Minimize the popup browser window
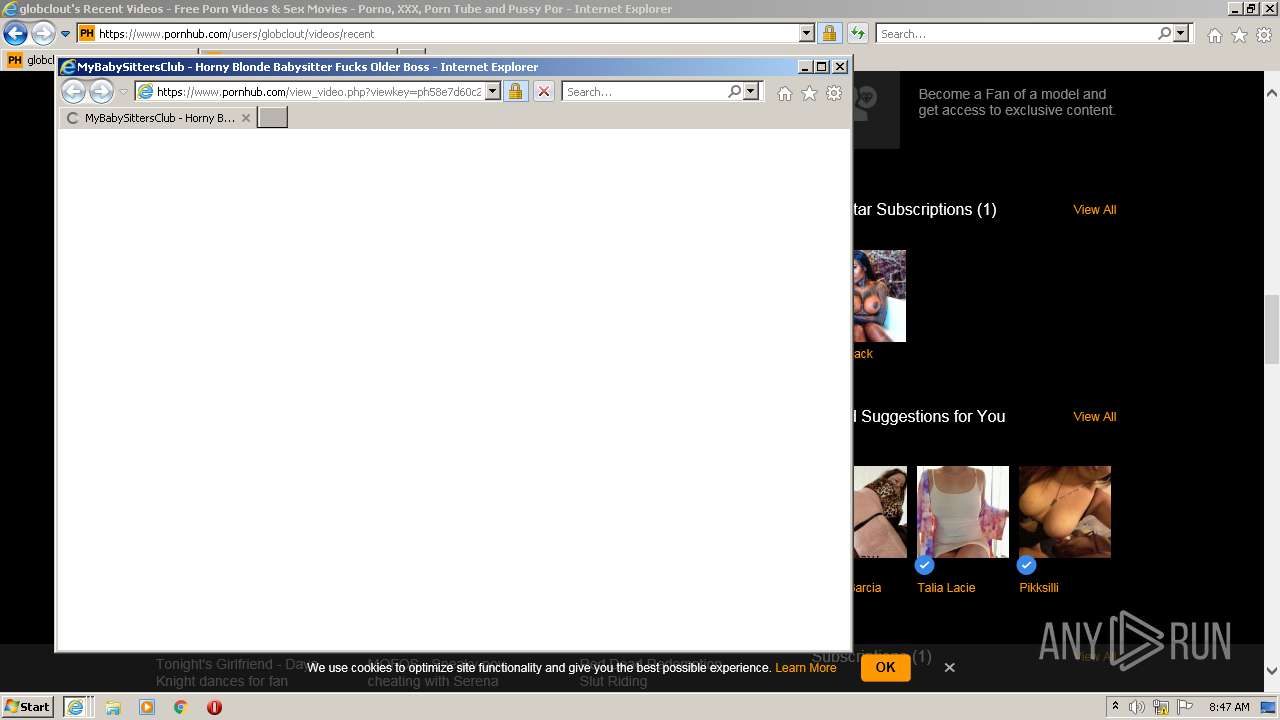Image resolution: width=1280 pixels, height=720 pixels. pyautogui.click(x=805, y=66)
